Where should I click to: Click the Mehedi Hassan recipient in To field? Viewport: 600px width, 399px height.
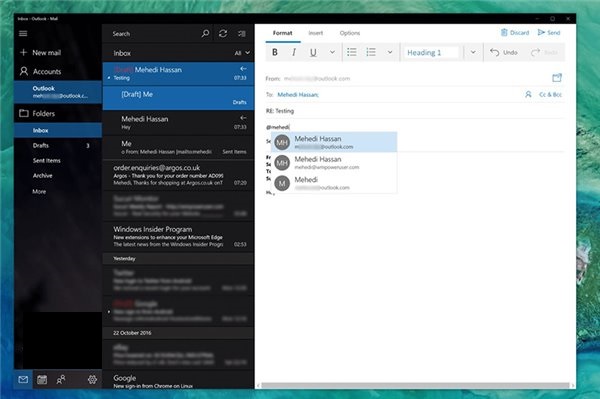298,94
